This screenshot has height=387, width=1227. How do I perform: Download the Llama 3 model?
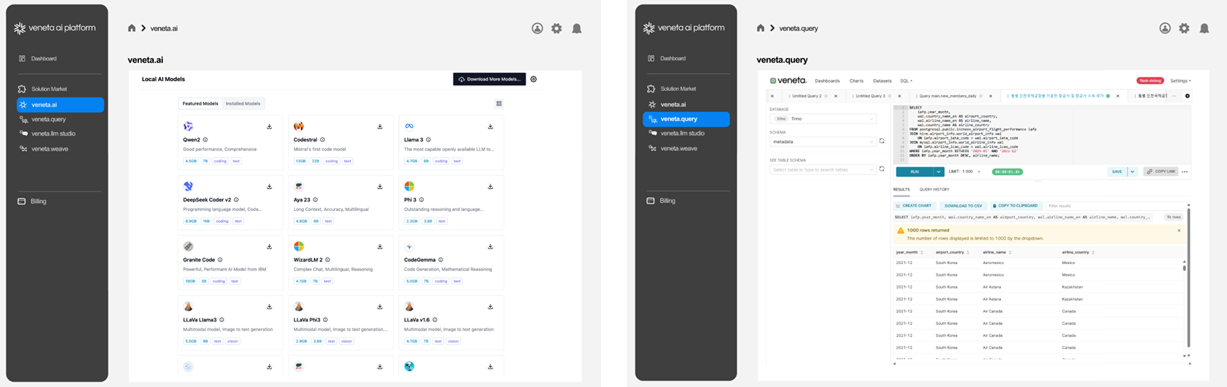(490, 127)
